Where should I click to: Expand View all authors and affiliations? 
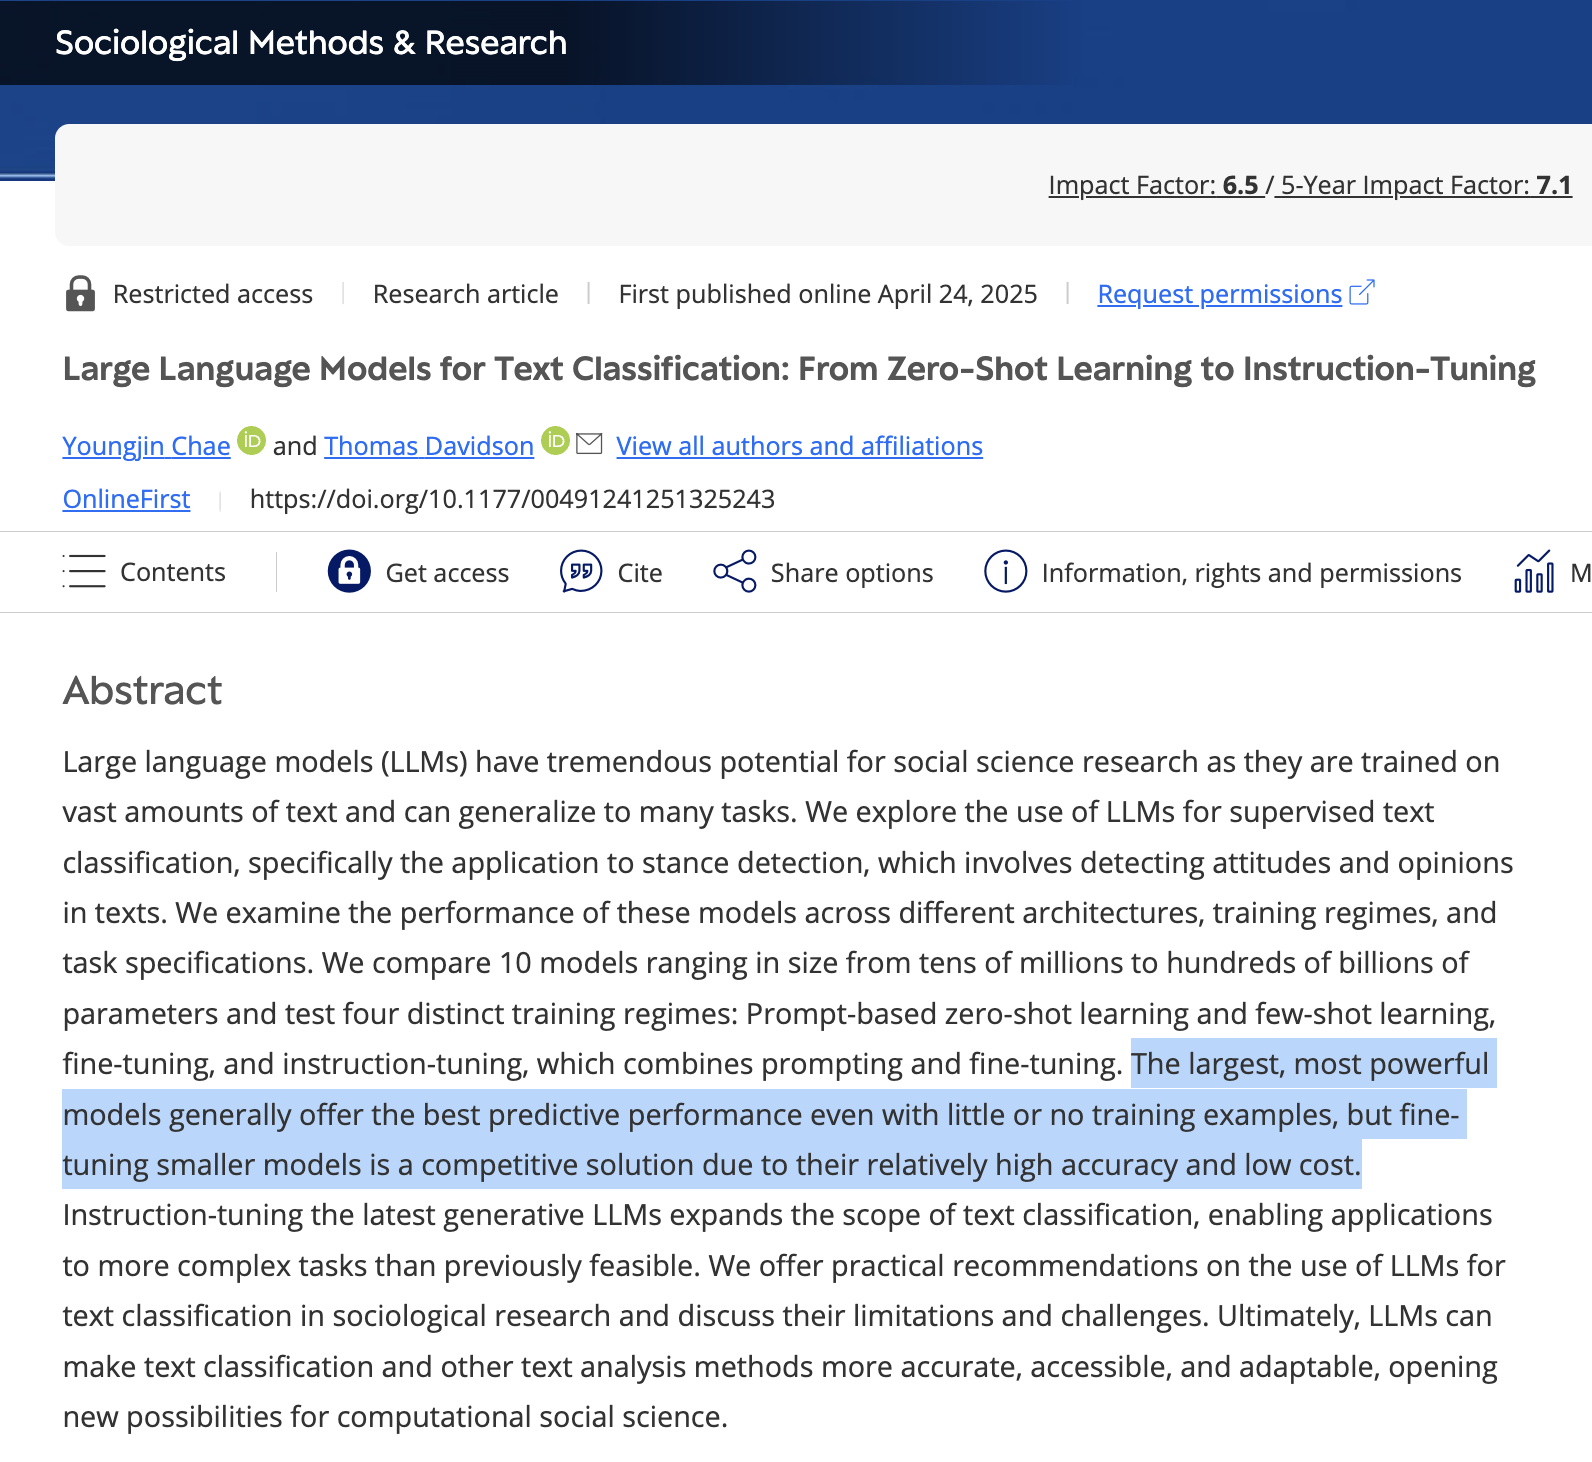799,446
